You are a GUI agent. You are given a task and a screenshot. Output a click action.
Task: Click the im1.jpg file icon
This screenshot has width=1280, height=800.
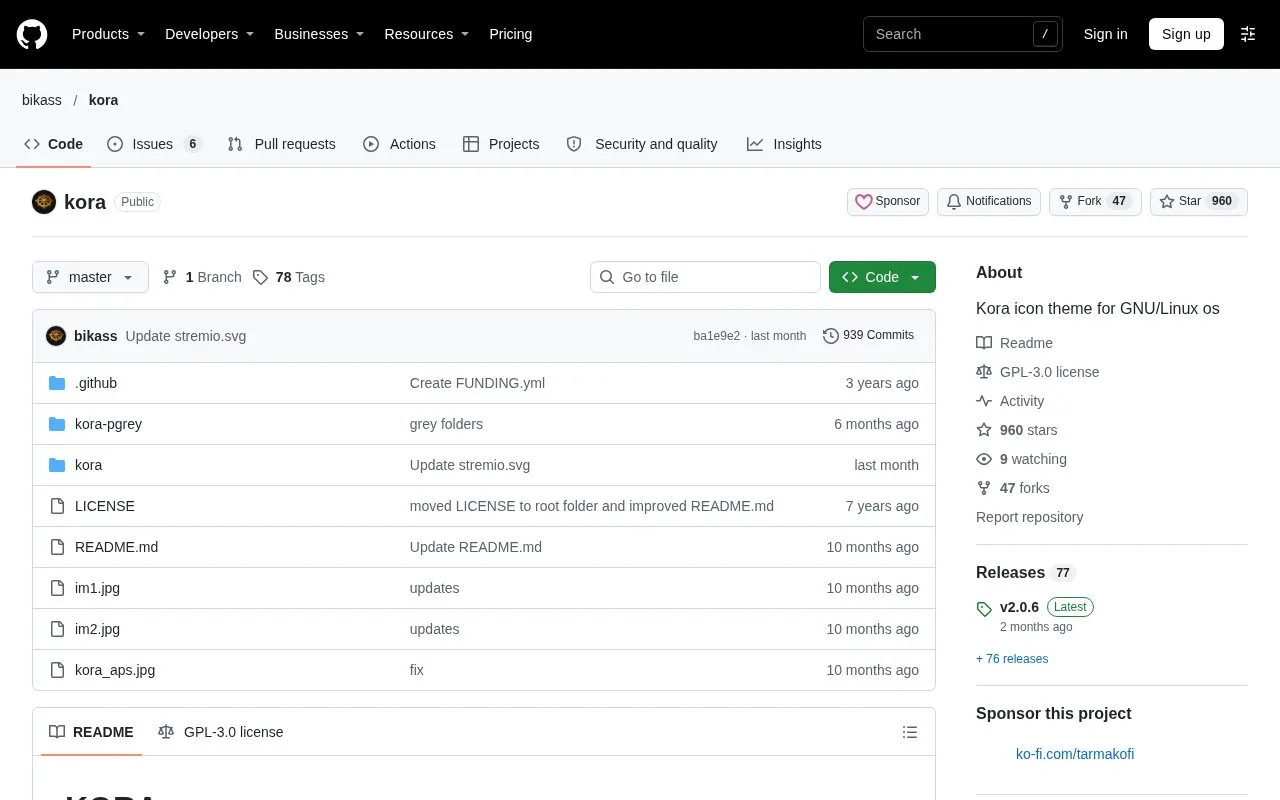pos(57,588)
